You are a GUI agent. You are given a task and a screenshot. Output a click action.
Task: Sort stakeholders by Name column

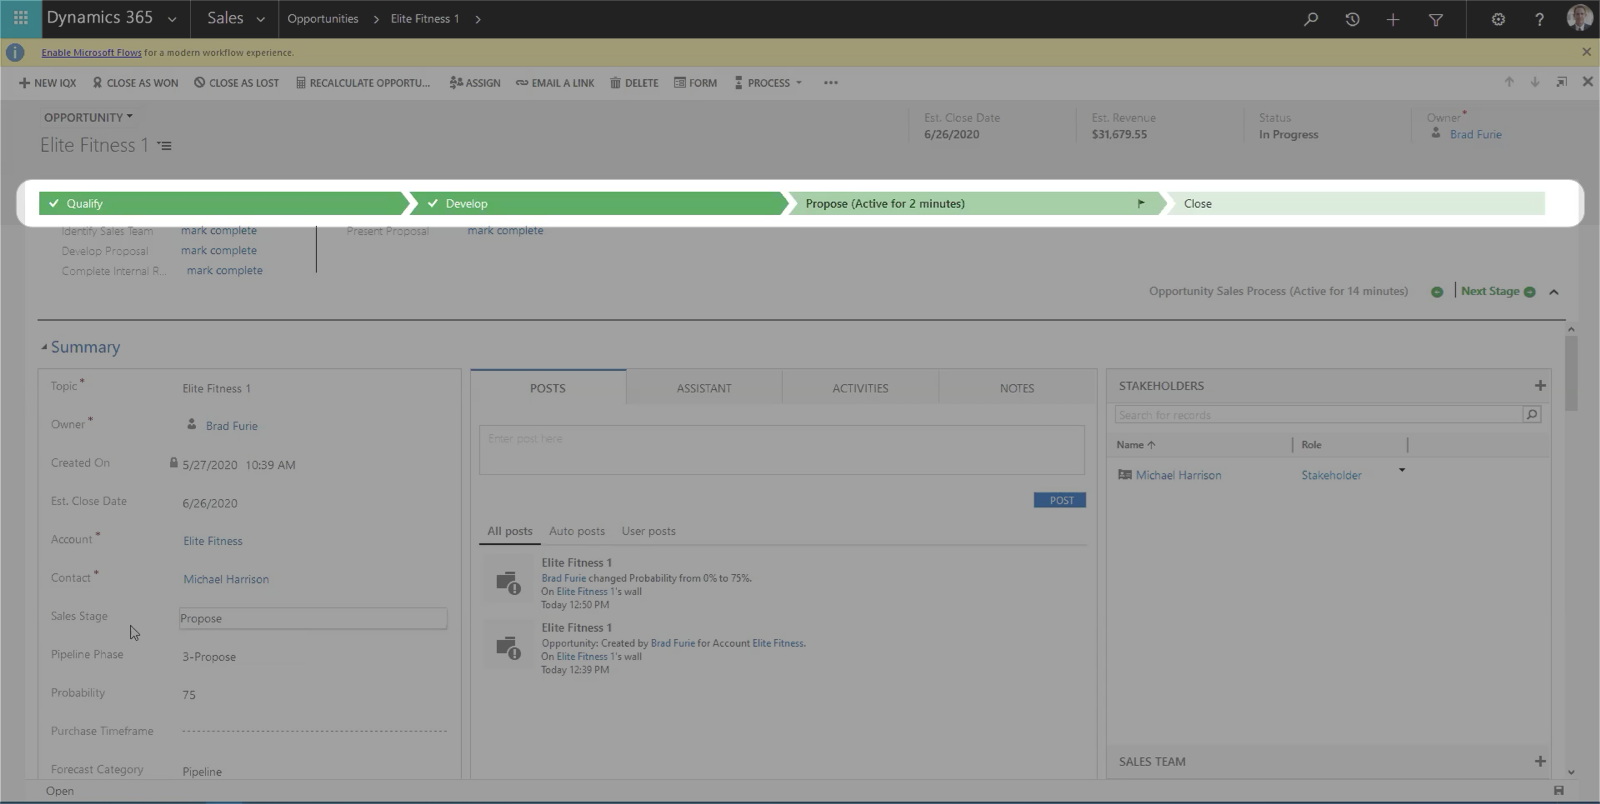point(1136,444)
